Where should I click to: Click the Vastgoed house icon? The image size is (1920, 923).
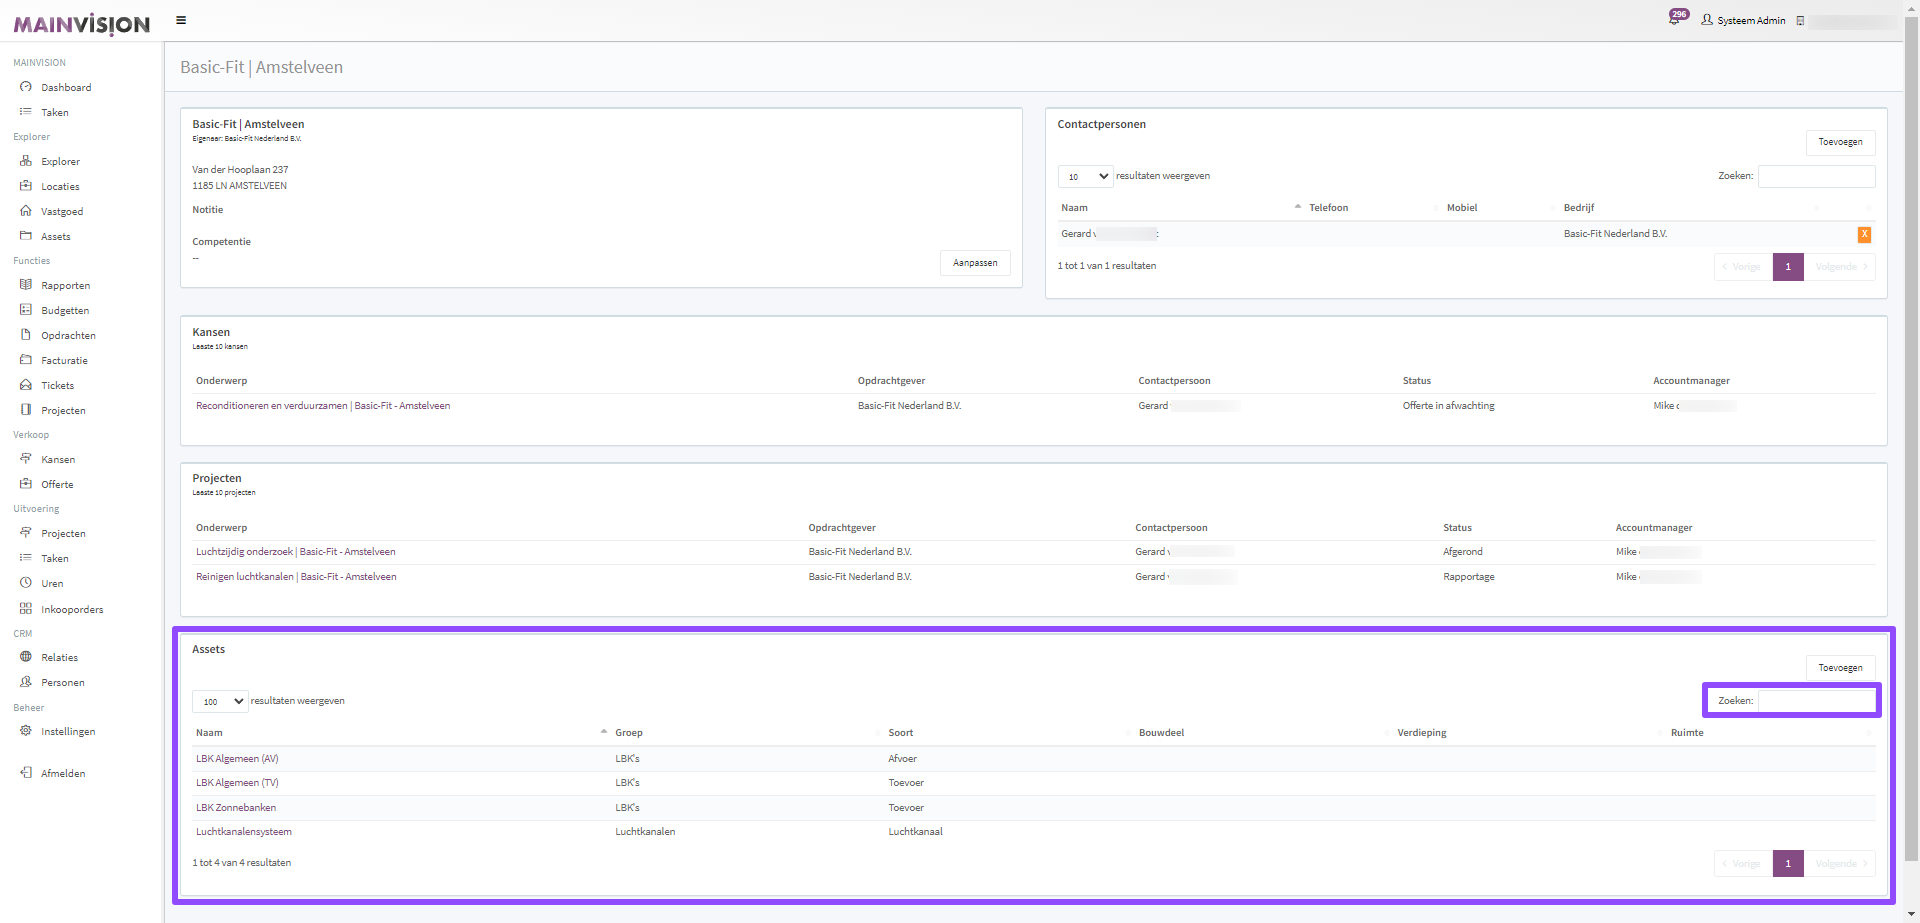coord(26,211)
